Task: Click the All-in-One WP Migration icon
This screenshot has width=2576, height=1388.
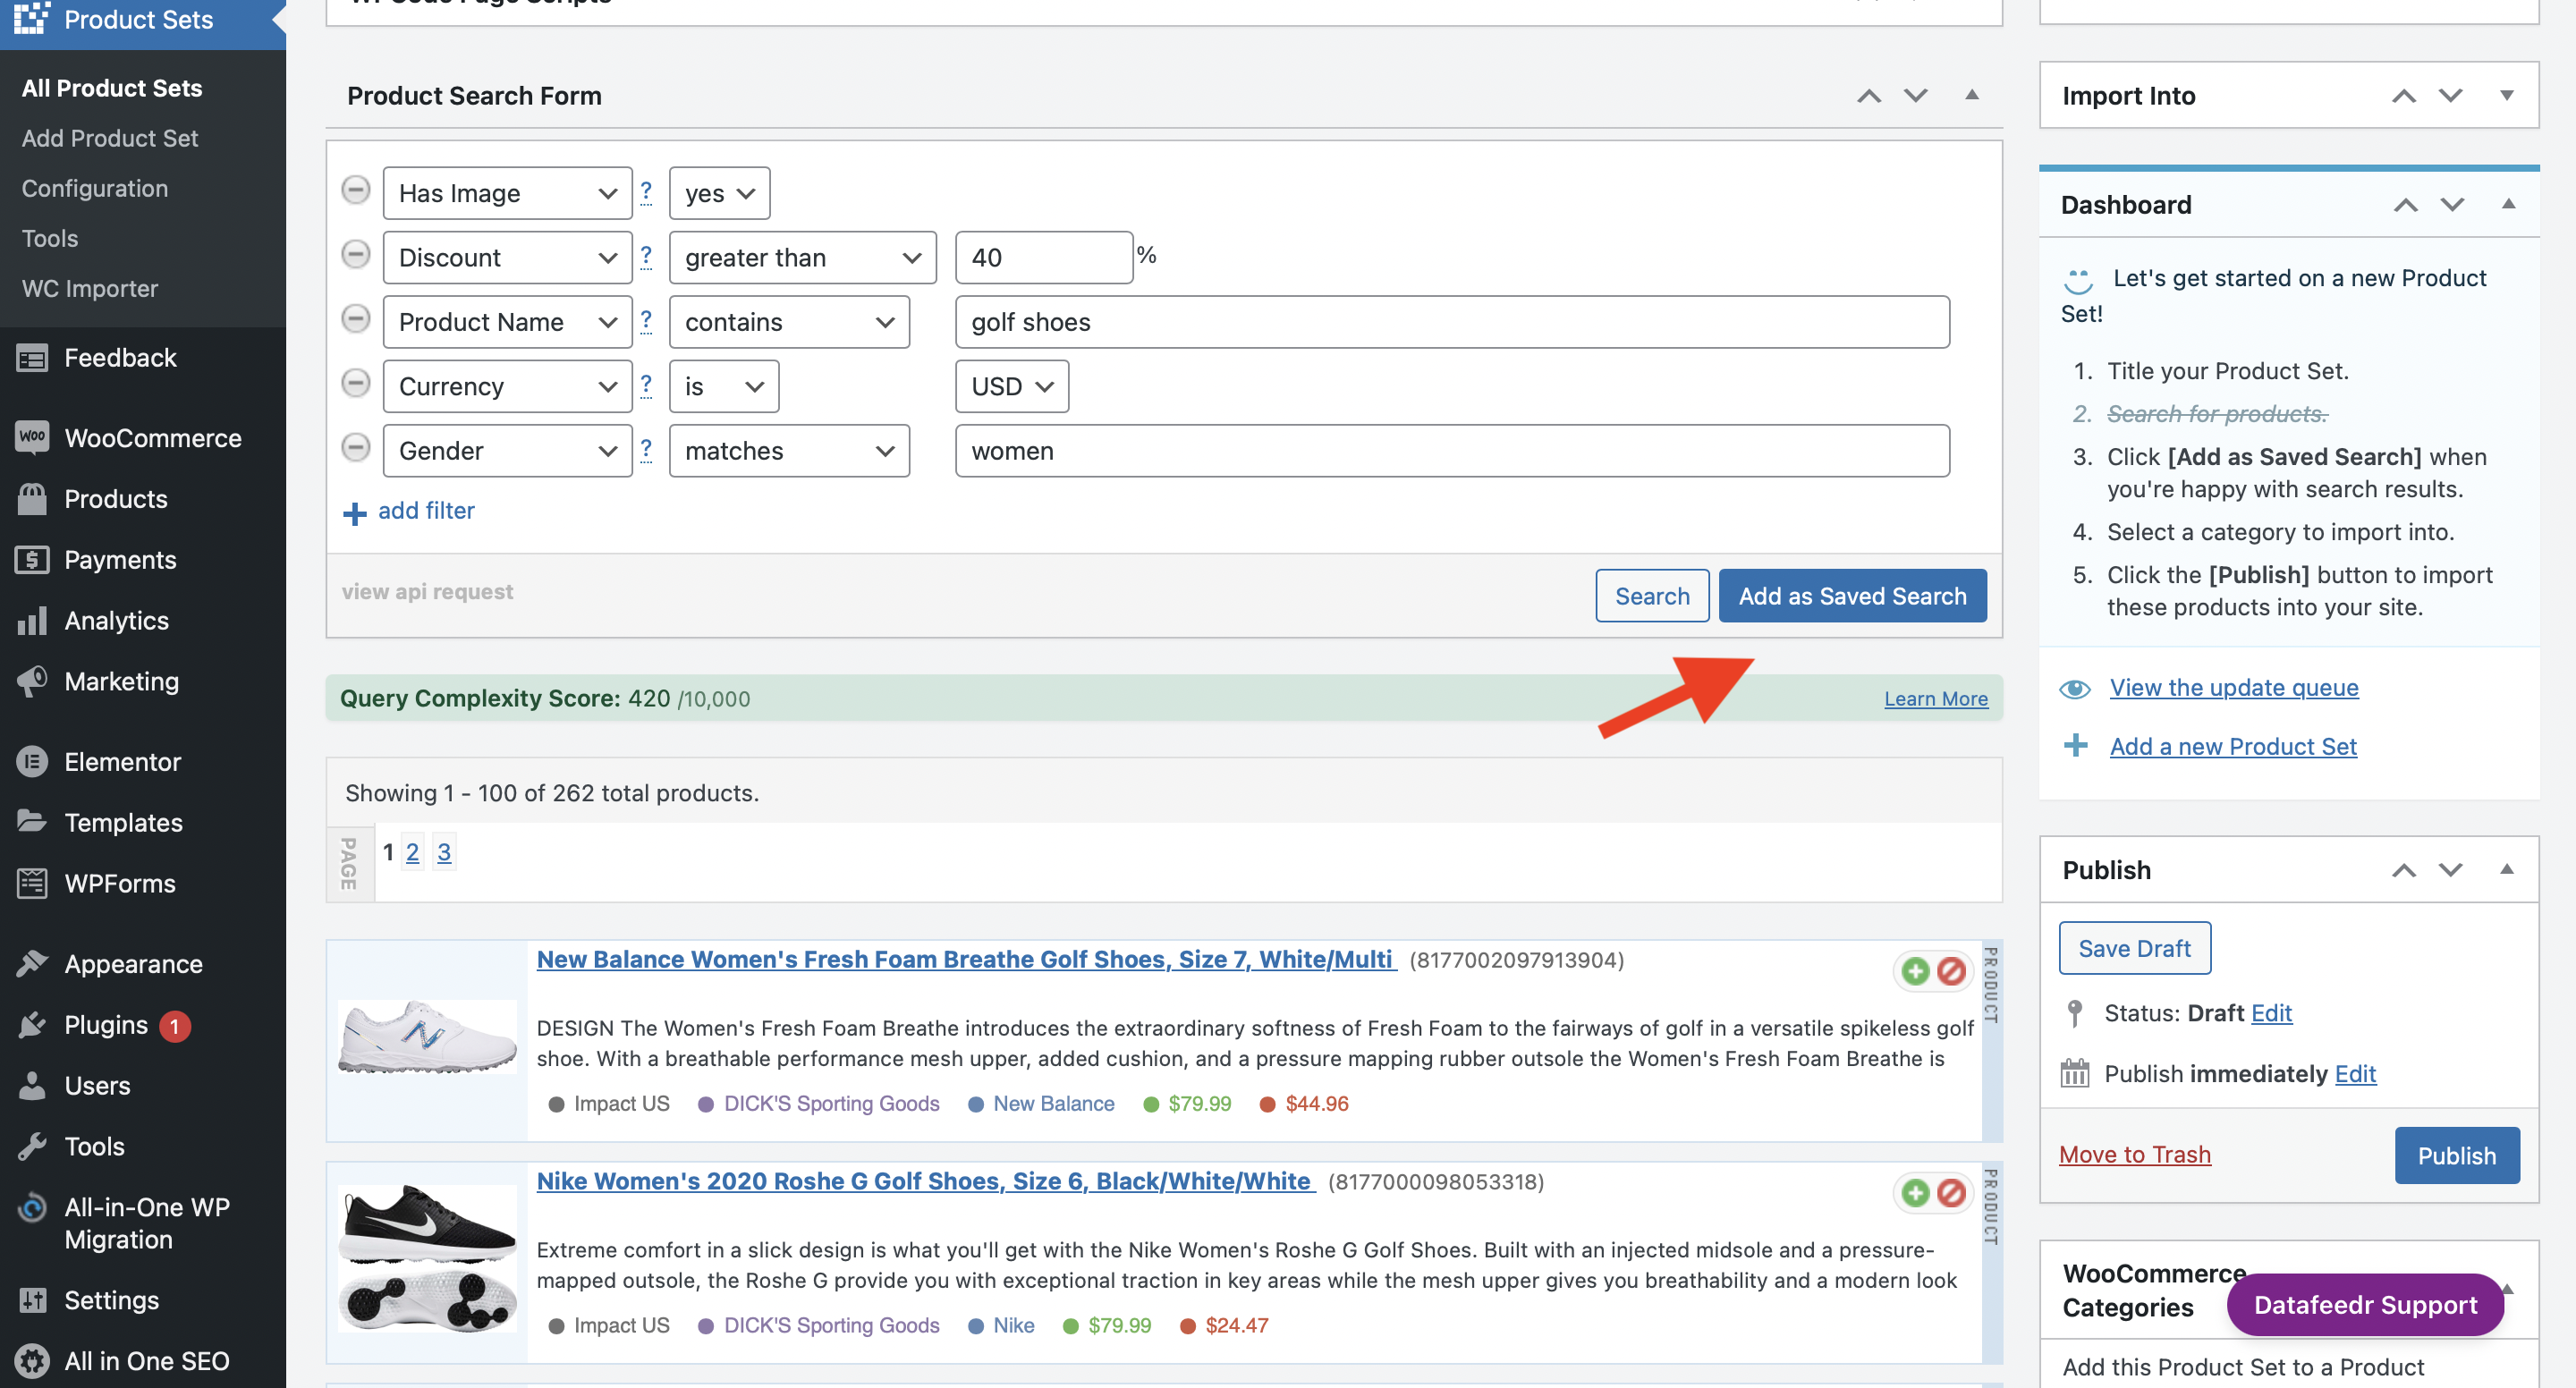Action: click(32, 1208)
